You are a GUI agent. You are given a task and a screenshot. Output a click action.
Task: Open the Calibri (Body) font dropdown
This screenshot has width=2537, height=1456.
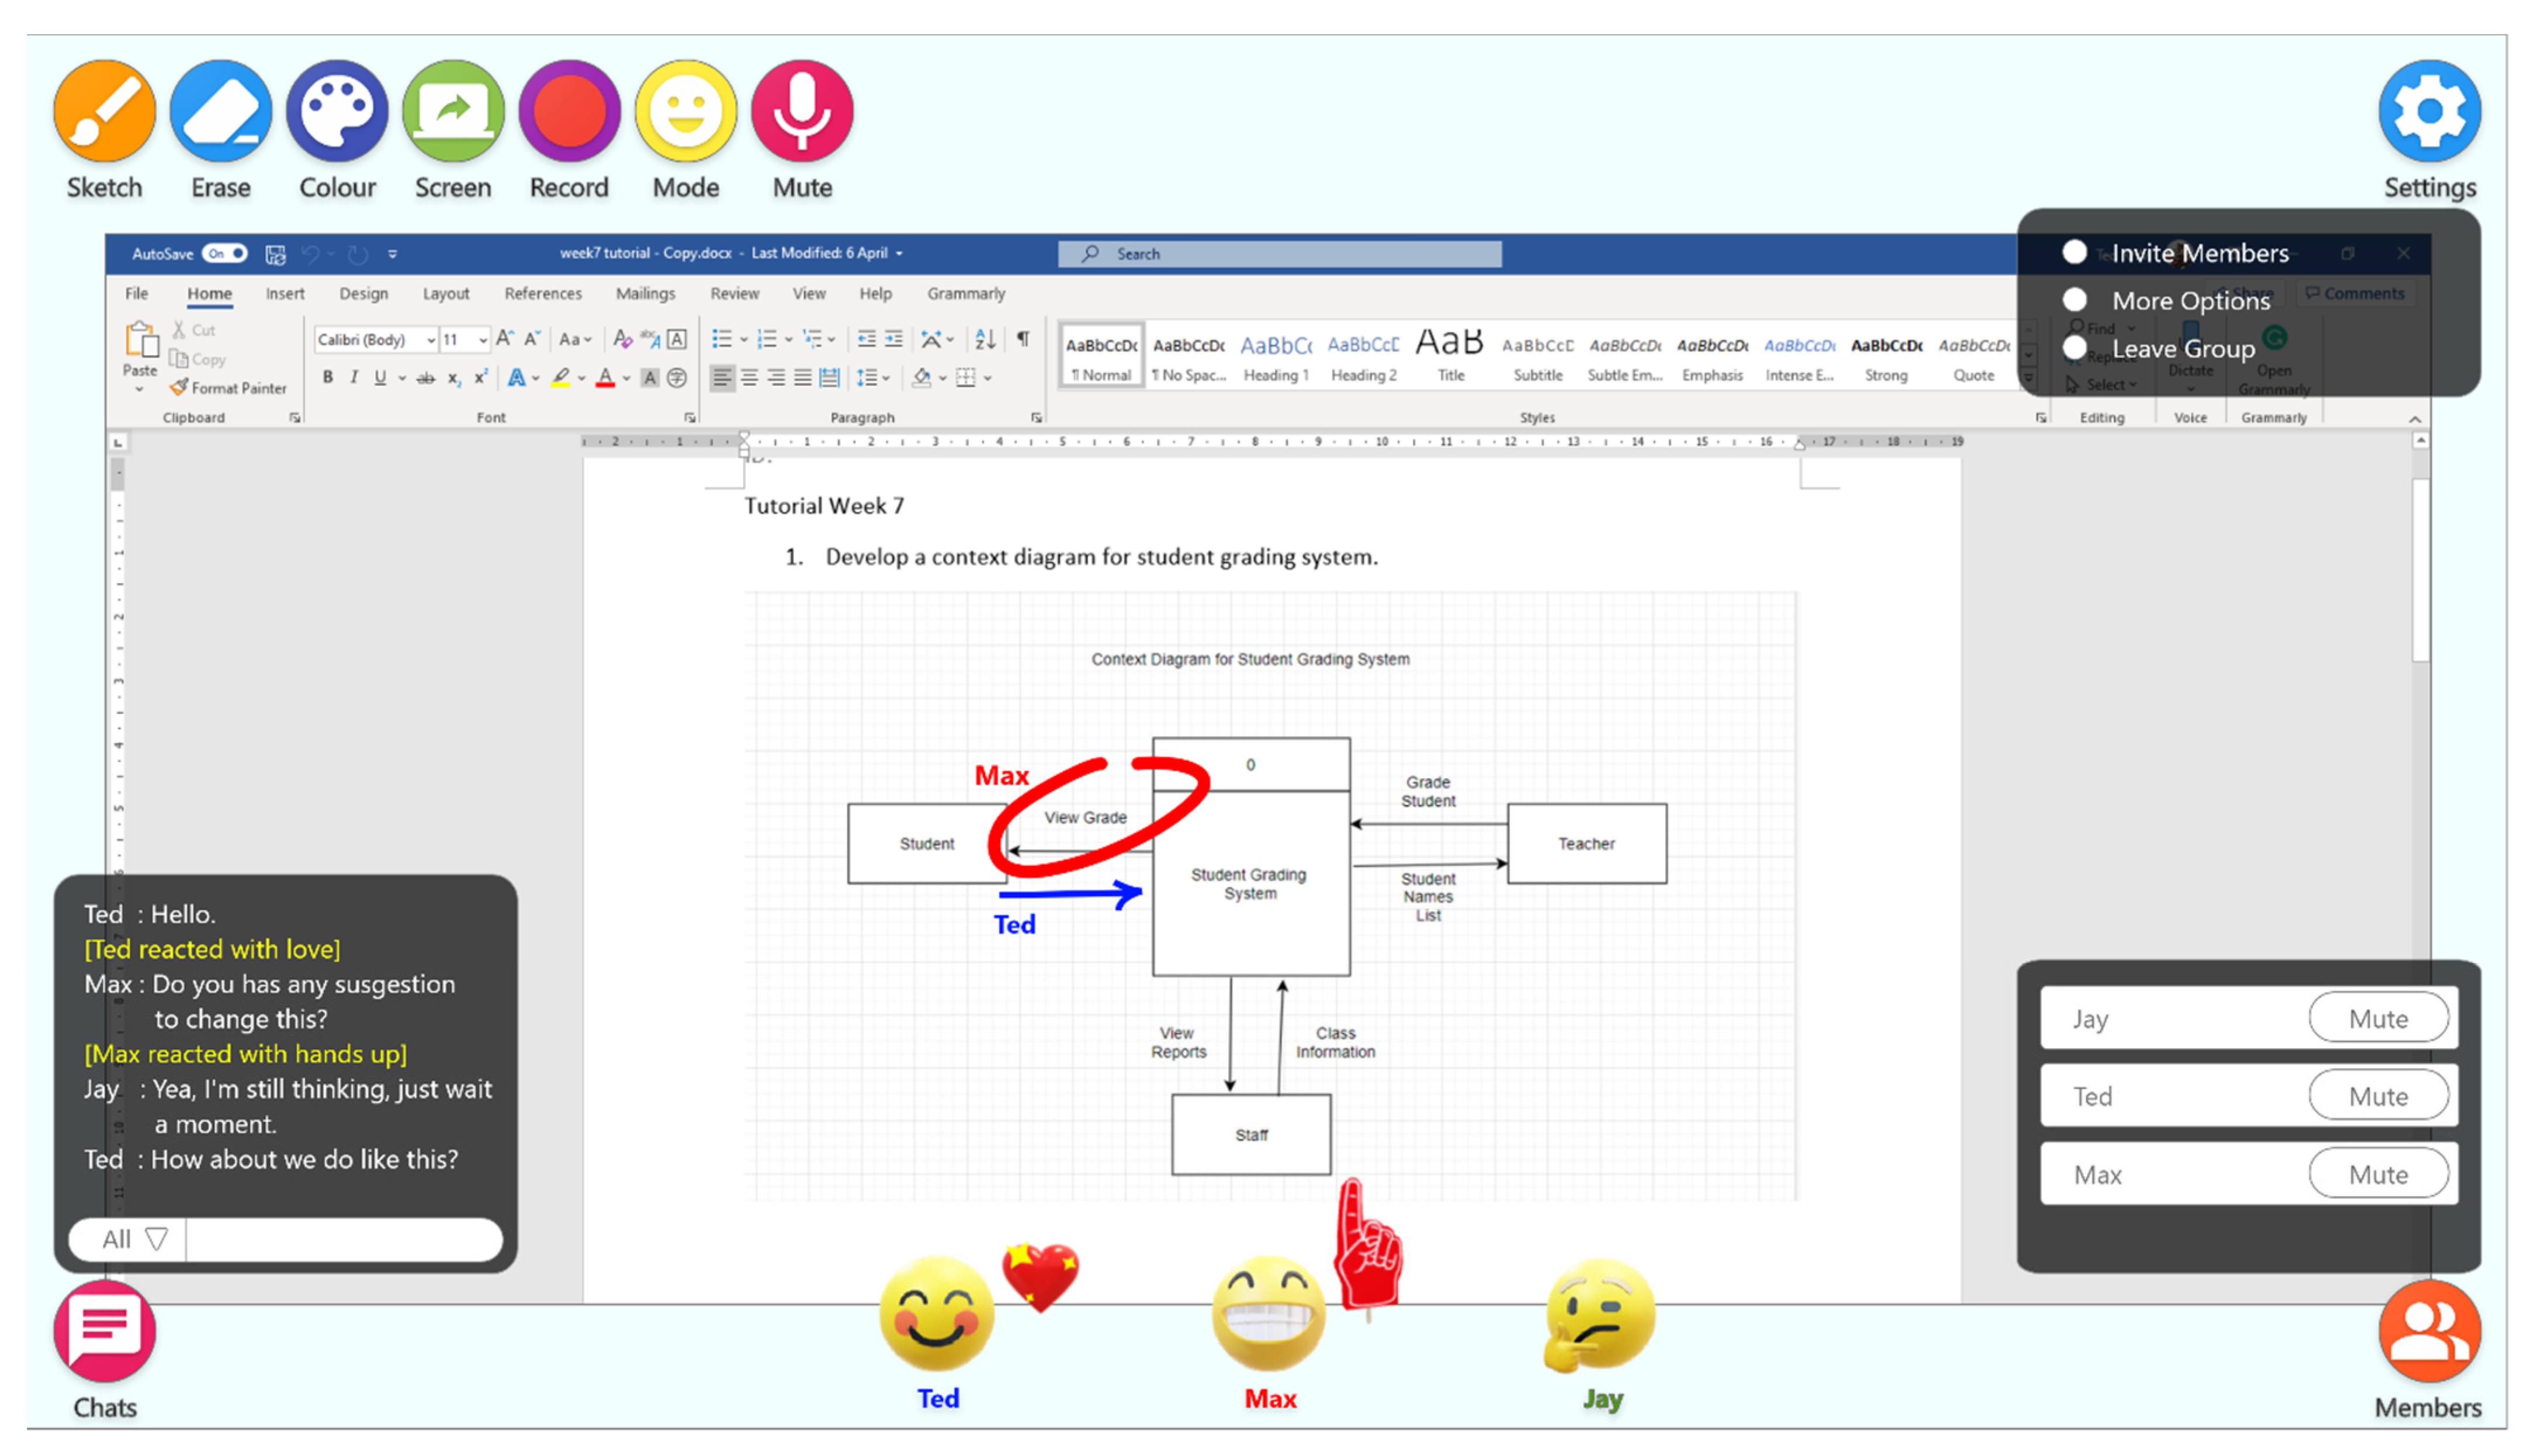(431, 340)
